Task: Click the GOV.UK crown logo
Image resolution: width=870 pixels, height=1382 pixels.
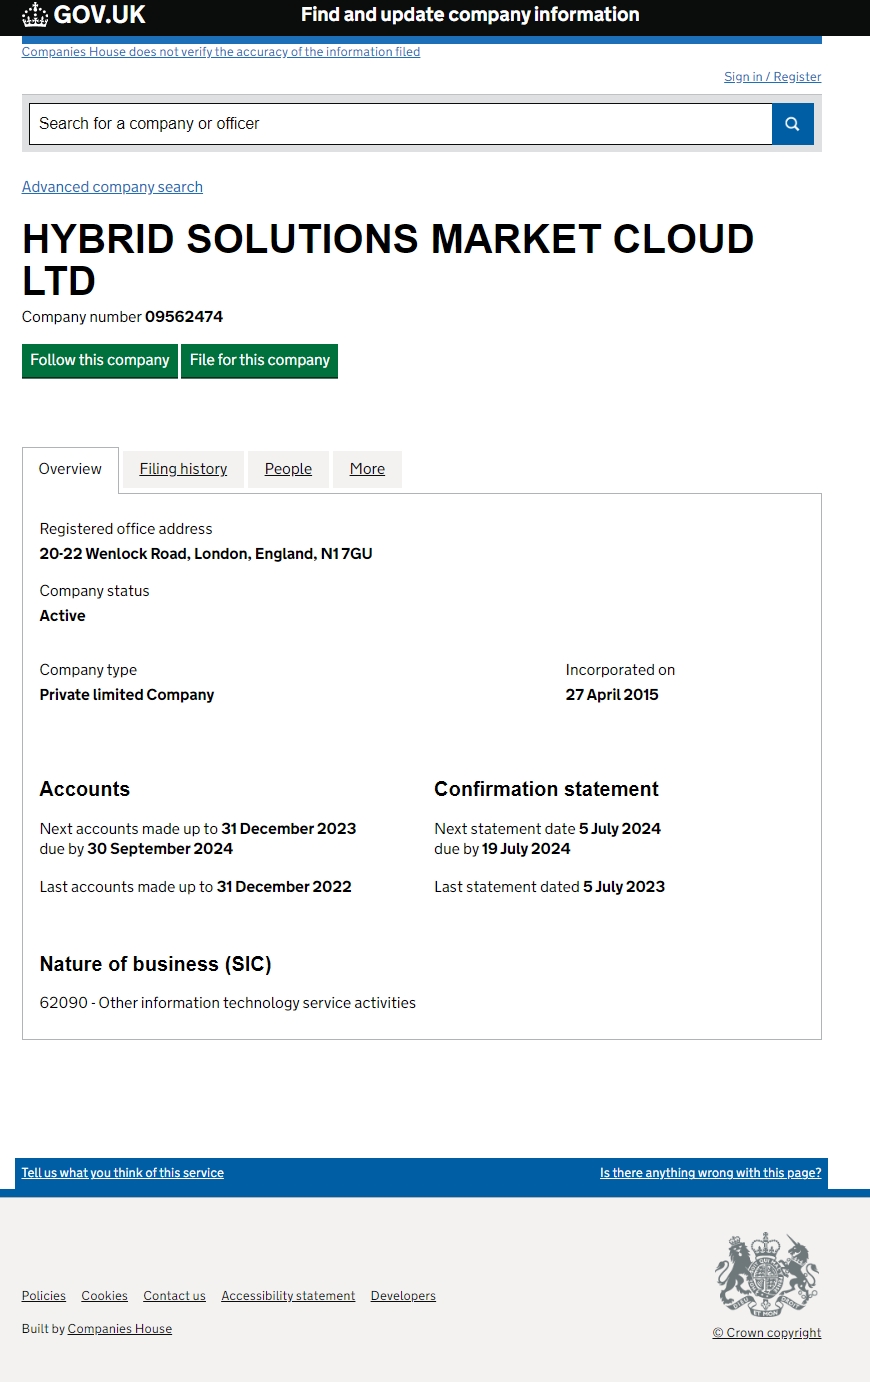Action: (x=36, y=15)
